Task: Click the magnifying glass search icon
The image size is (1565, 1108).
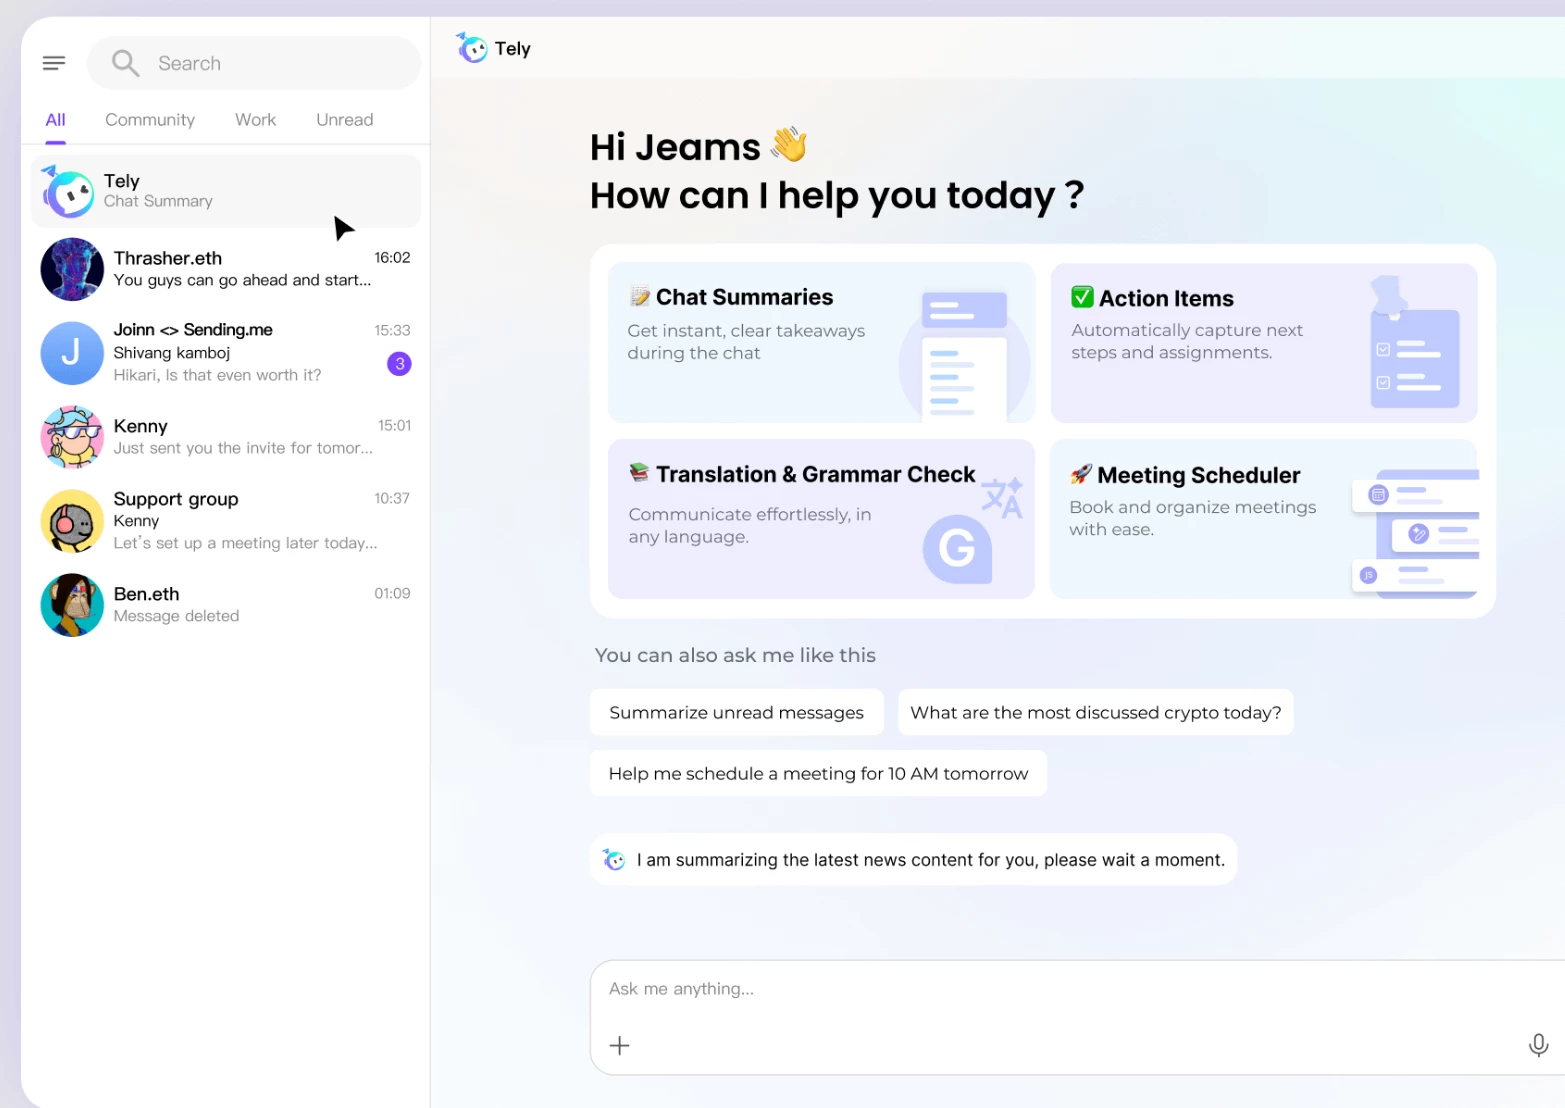Action: tap(125, 63)
